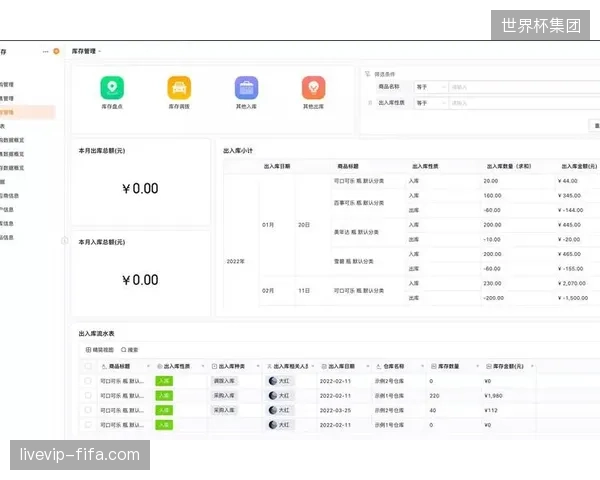Click the 2022-03-25 date cell
The height and width of the screenshot is (480, 600).
(x=336, y=410)
